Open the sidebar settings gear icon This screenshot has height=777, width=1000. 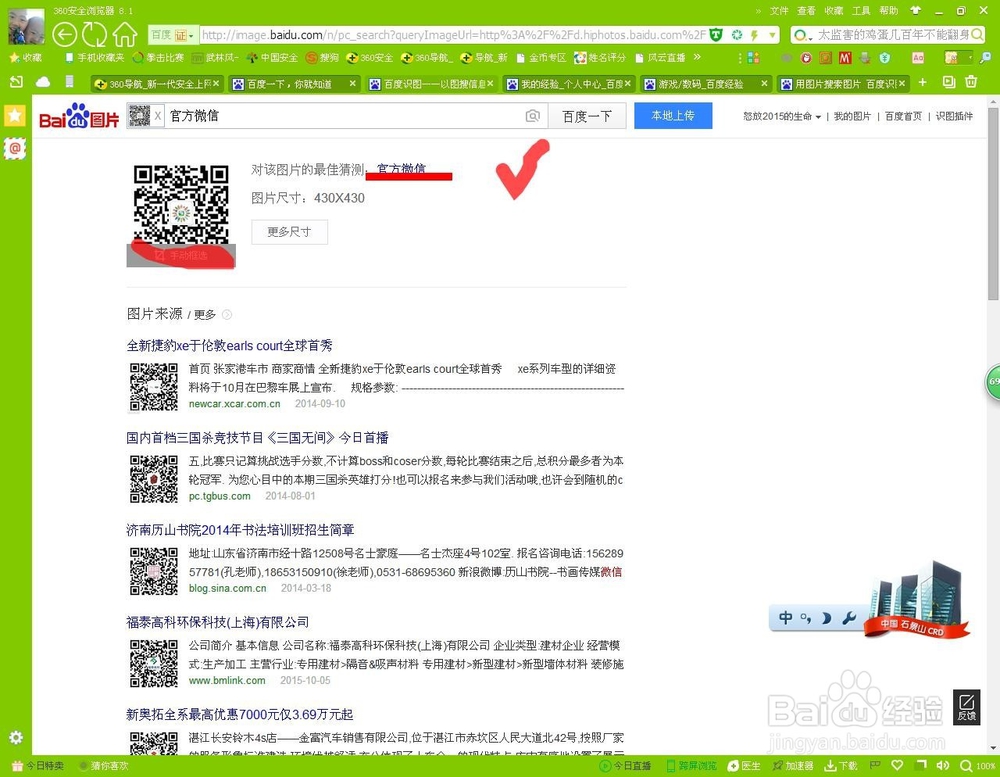click(16, 737)
